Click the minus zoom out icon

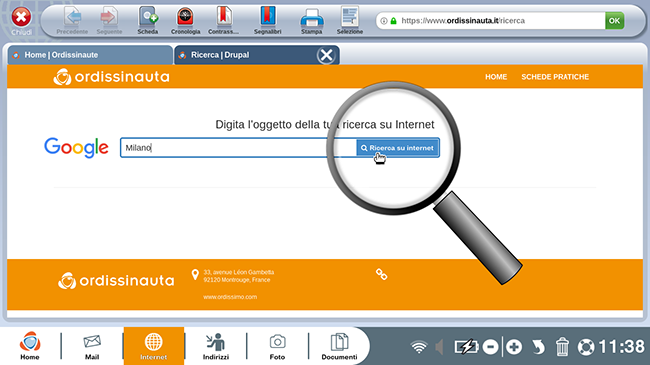pyautogui.click(x=490, y=347)
